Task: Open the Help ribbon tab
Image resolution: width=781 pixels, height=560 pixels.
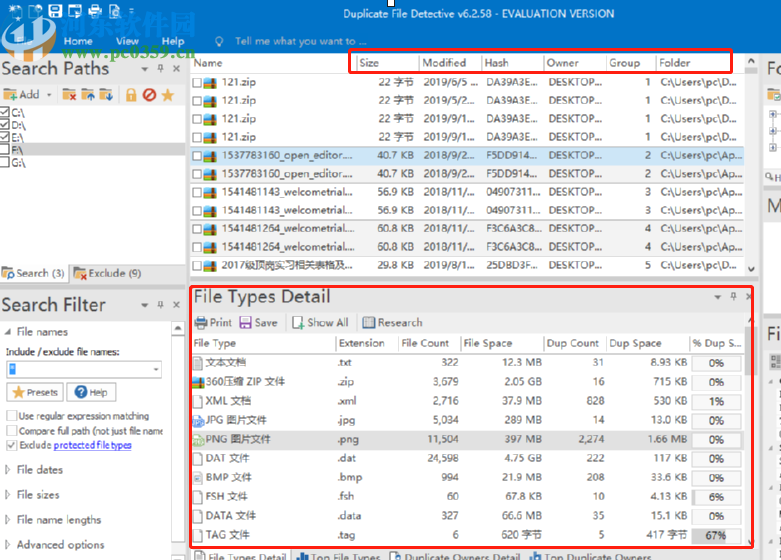Action: [173, 41]
